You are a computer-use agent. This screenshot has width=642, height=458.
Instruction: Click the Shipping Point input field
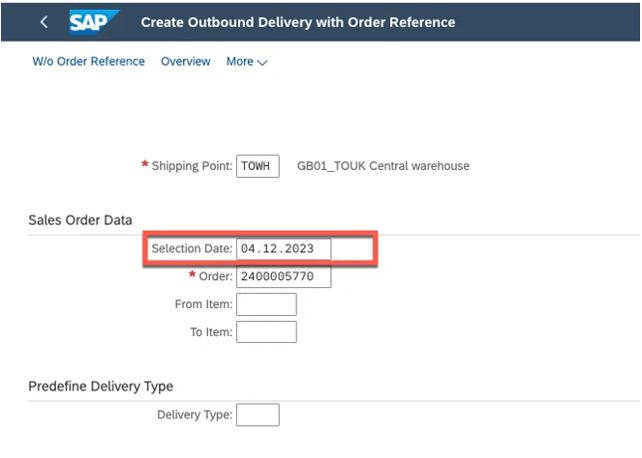point(258,166)
